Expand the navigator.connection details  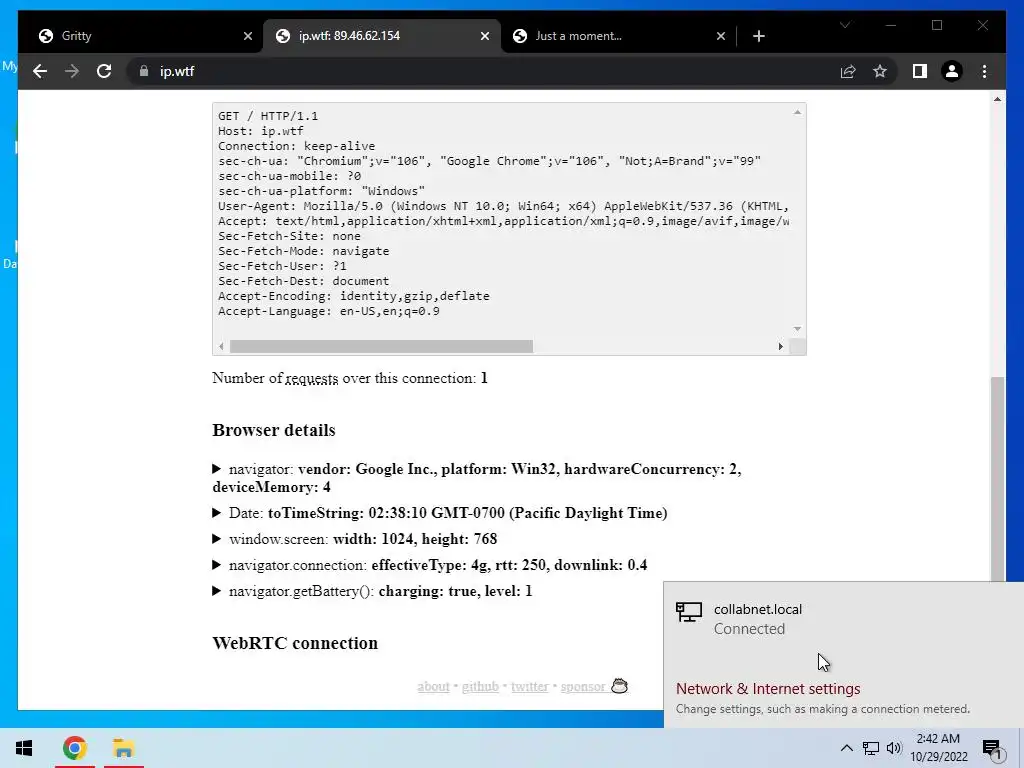(x=430, y=566)
